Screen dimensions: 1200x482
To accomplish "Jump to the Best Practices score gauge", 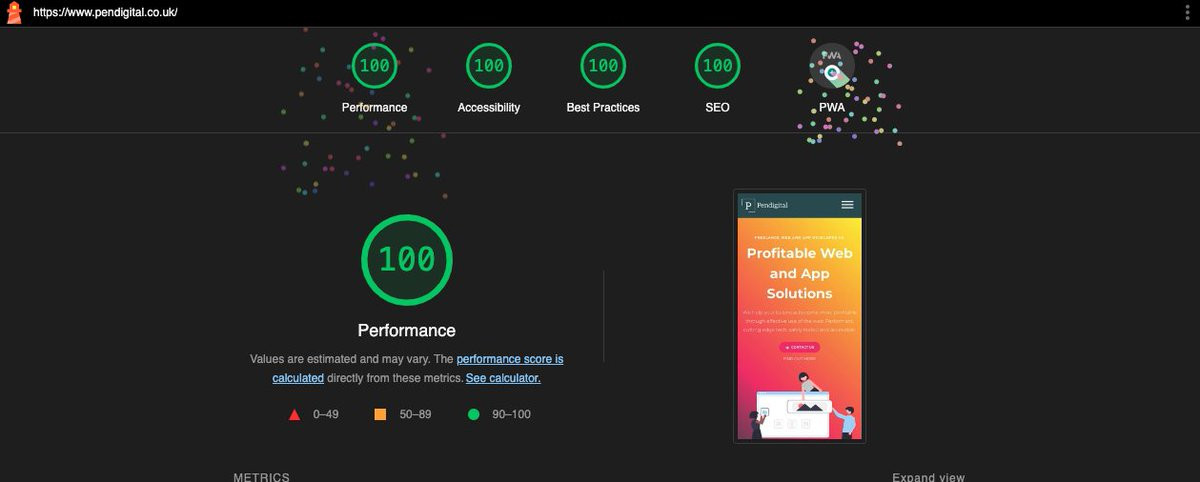I will point(603,79).
